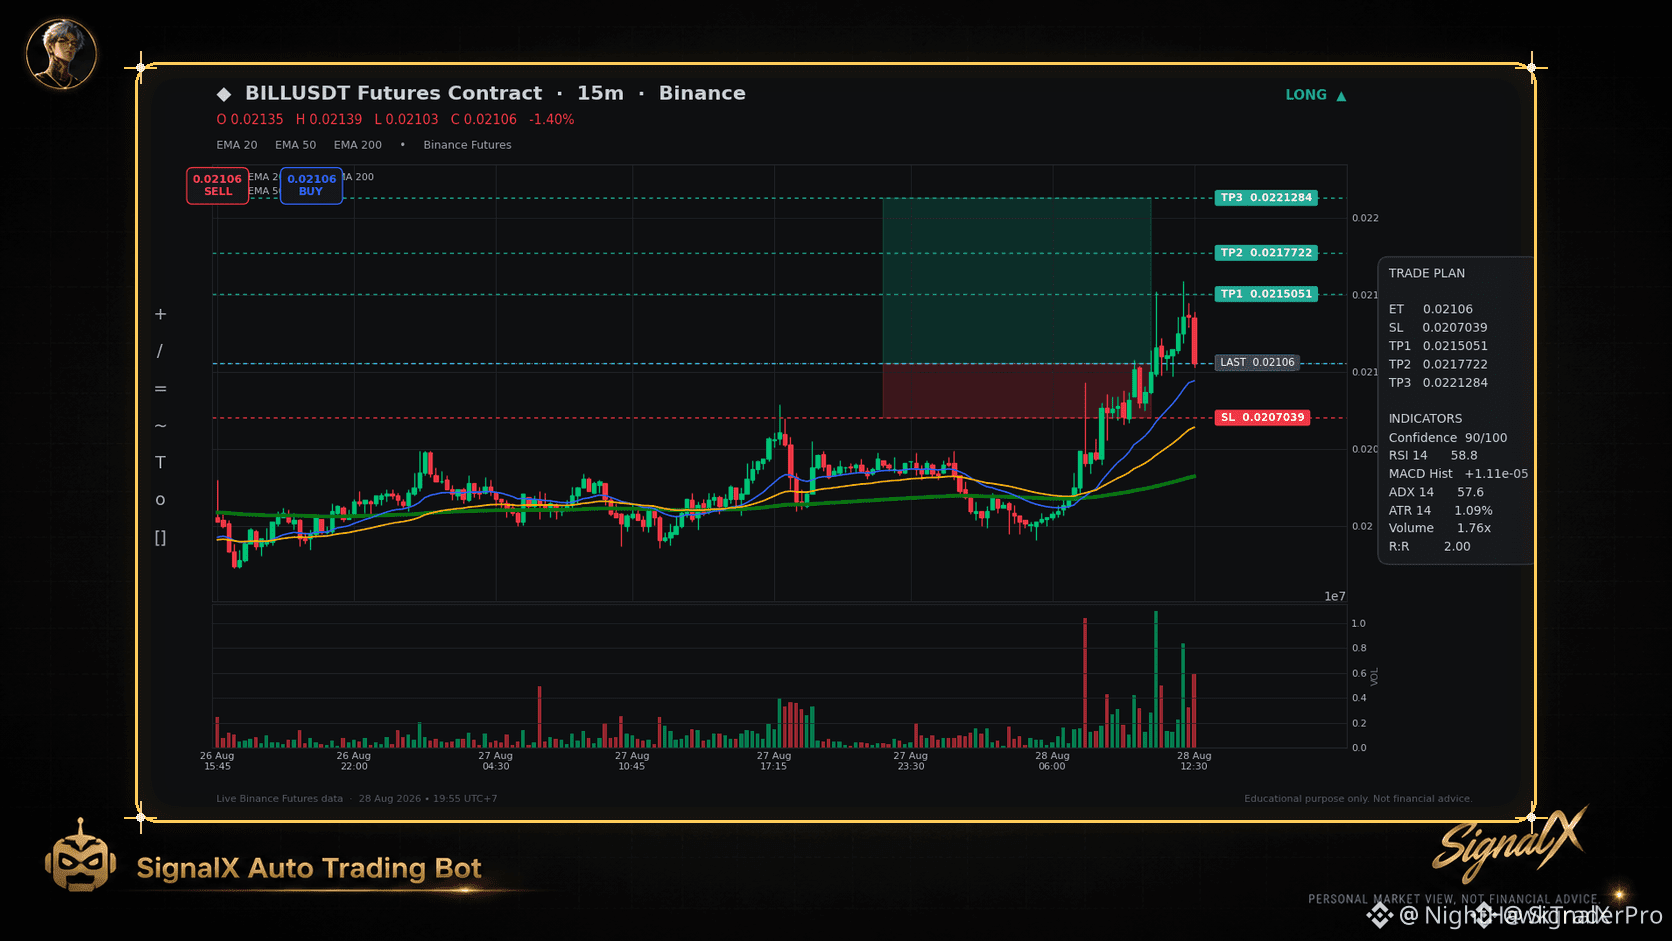Image resolution: width=1672 pixels, height=941 pixels.
Task: Select the crosshair plus tool
Action: pos(160,314)
